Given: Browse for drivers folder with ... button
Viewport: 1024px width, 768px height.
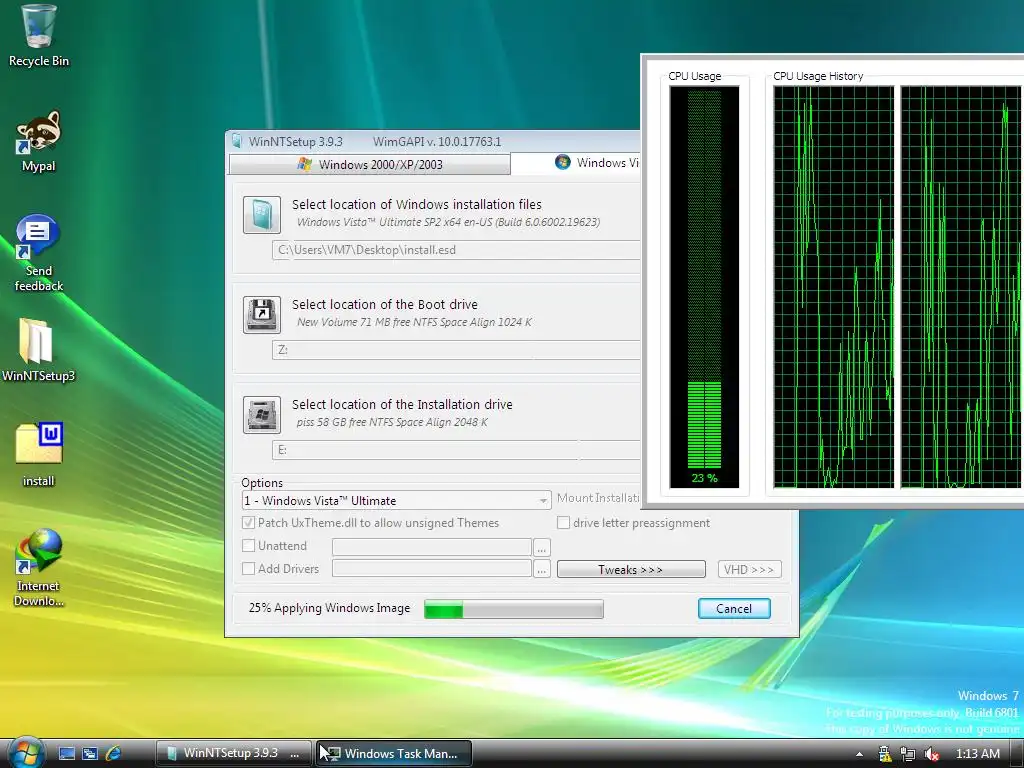Looking at the screenshot, I should pyautogui.click(x=541, y=569).
